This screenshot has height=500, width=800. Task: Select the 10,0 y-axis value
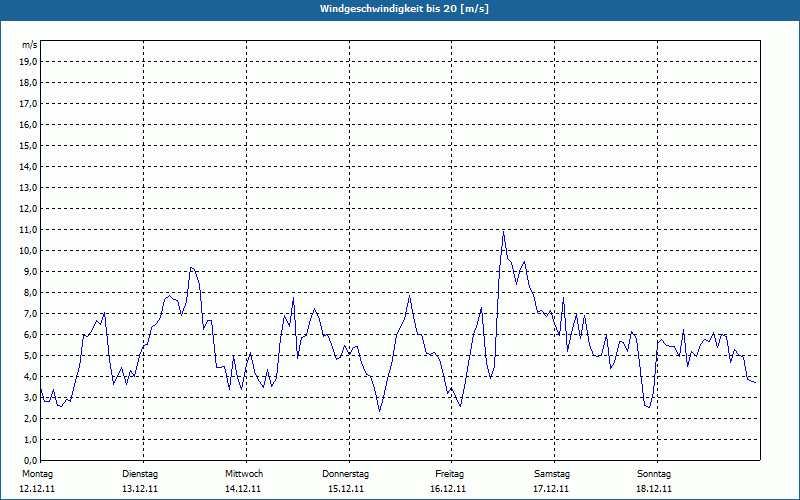tap(29, 251)
